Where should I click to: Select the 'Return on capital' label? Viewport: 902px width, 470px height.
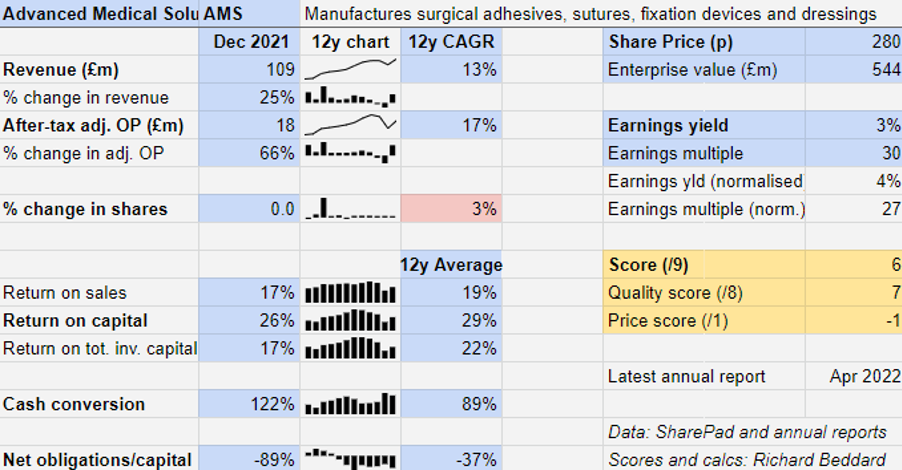click(x=75, y=320)
